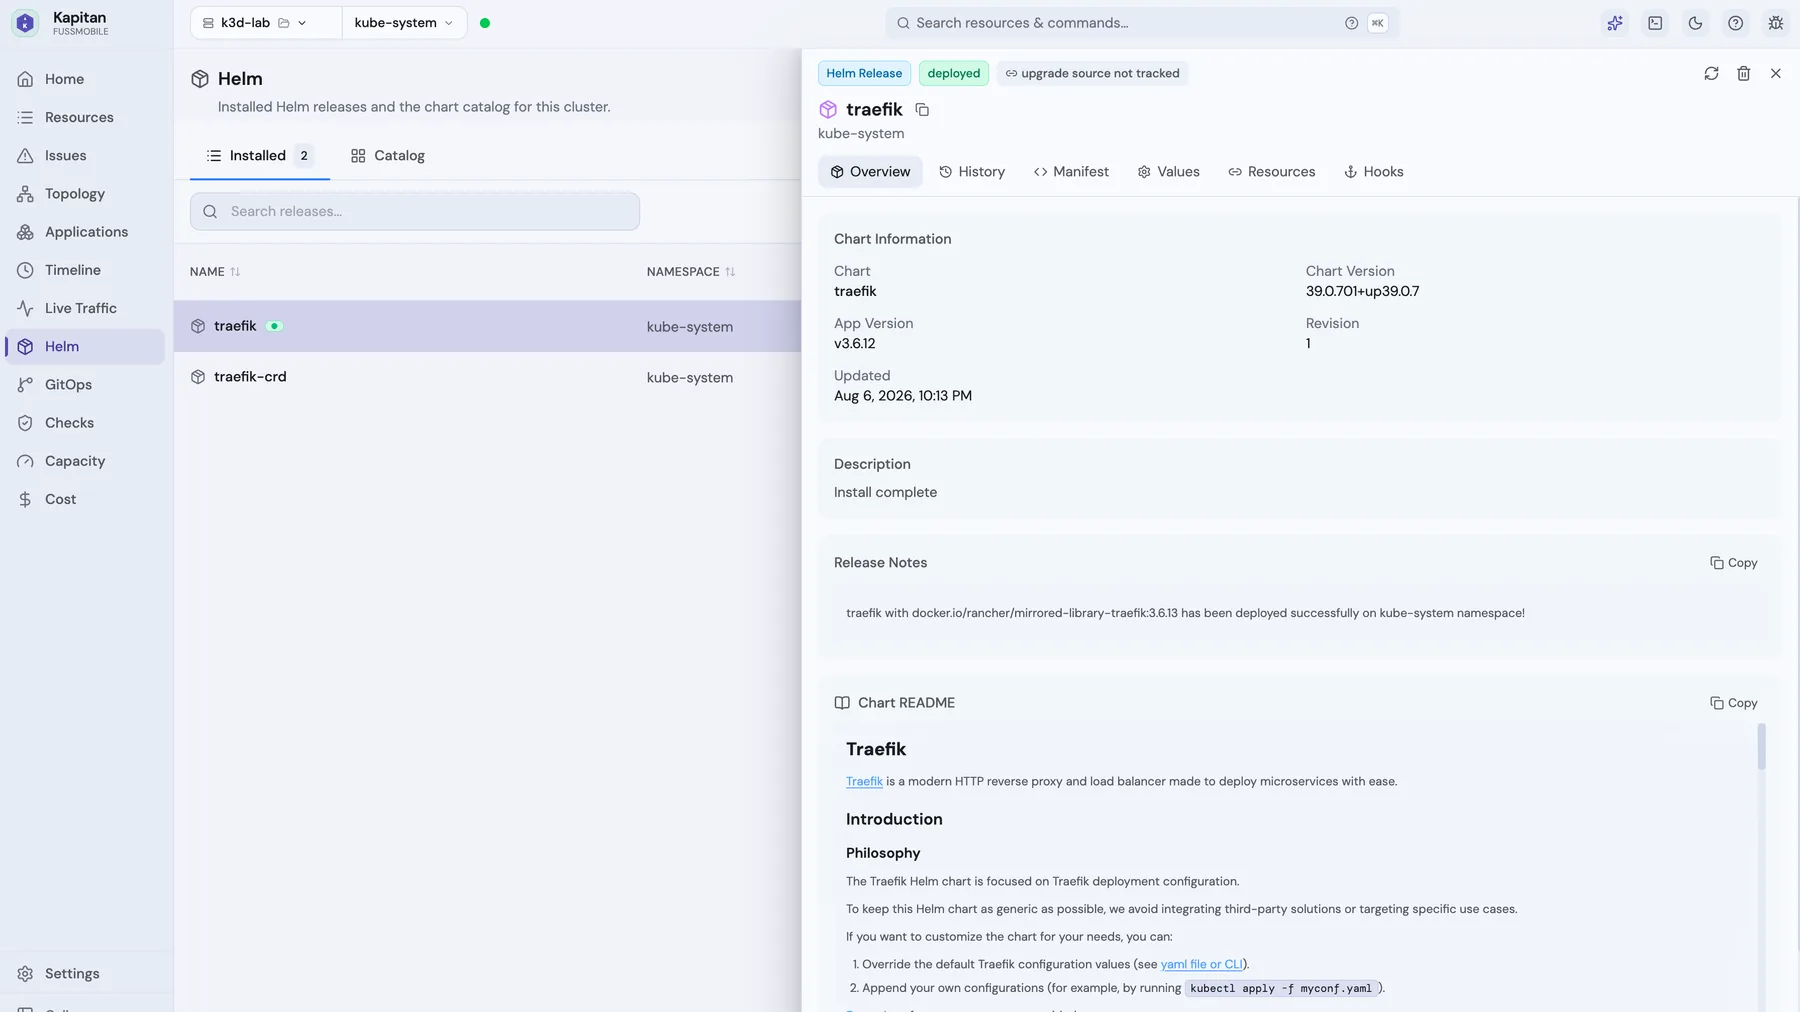Delete release with the trash icon
1800x1012 pixels.
(1743, 73)
